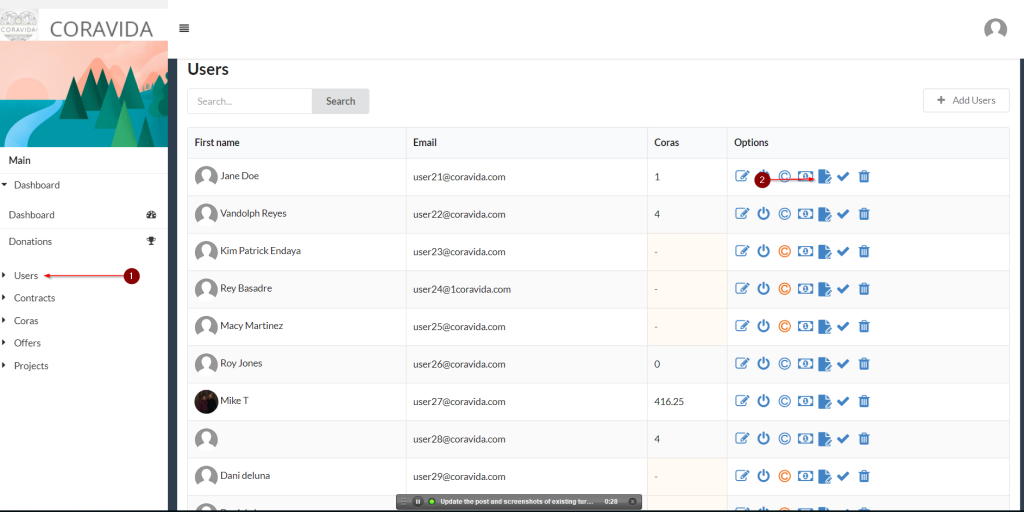Click the delete icon for Roy Jones
Viewport: 1024px width, 512px height.
(x=864, y=364)
